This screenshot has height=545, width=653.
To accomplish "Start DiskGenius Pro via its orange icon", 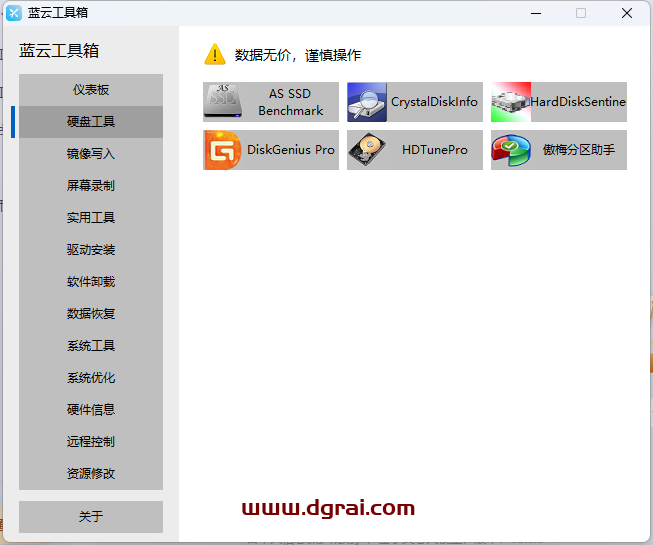I will 223,150.
